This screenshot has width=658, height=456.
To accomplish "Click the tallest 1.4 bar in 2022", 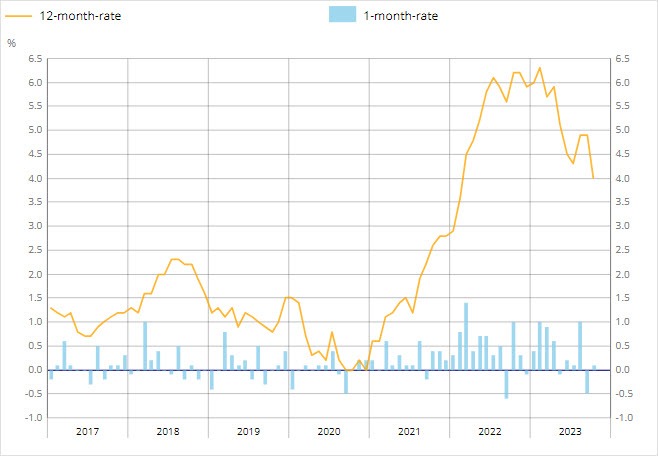I will point(466,336).
